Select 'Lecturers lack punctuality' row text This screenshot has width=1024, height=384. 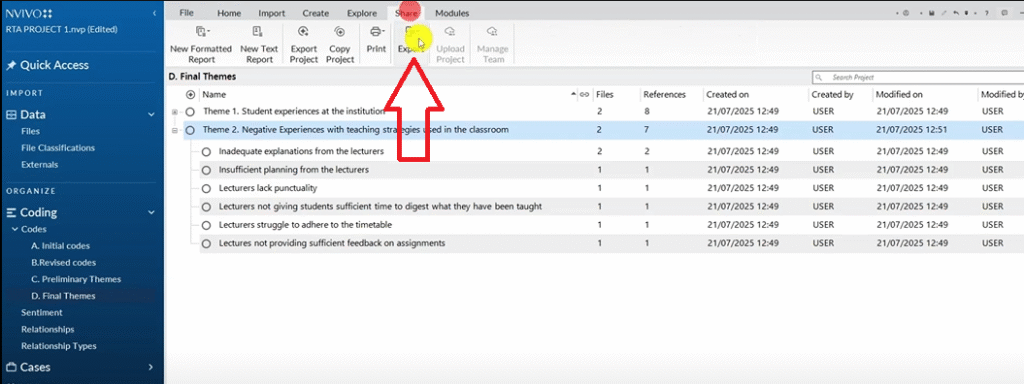pyautogui.click(x=268, y=188)
